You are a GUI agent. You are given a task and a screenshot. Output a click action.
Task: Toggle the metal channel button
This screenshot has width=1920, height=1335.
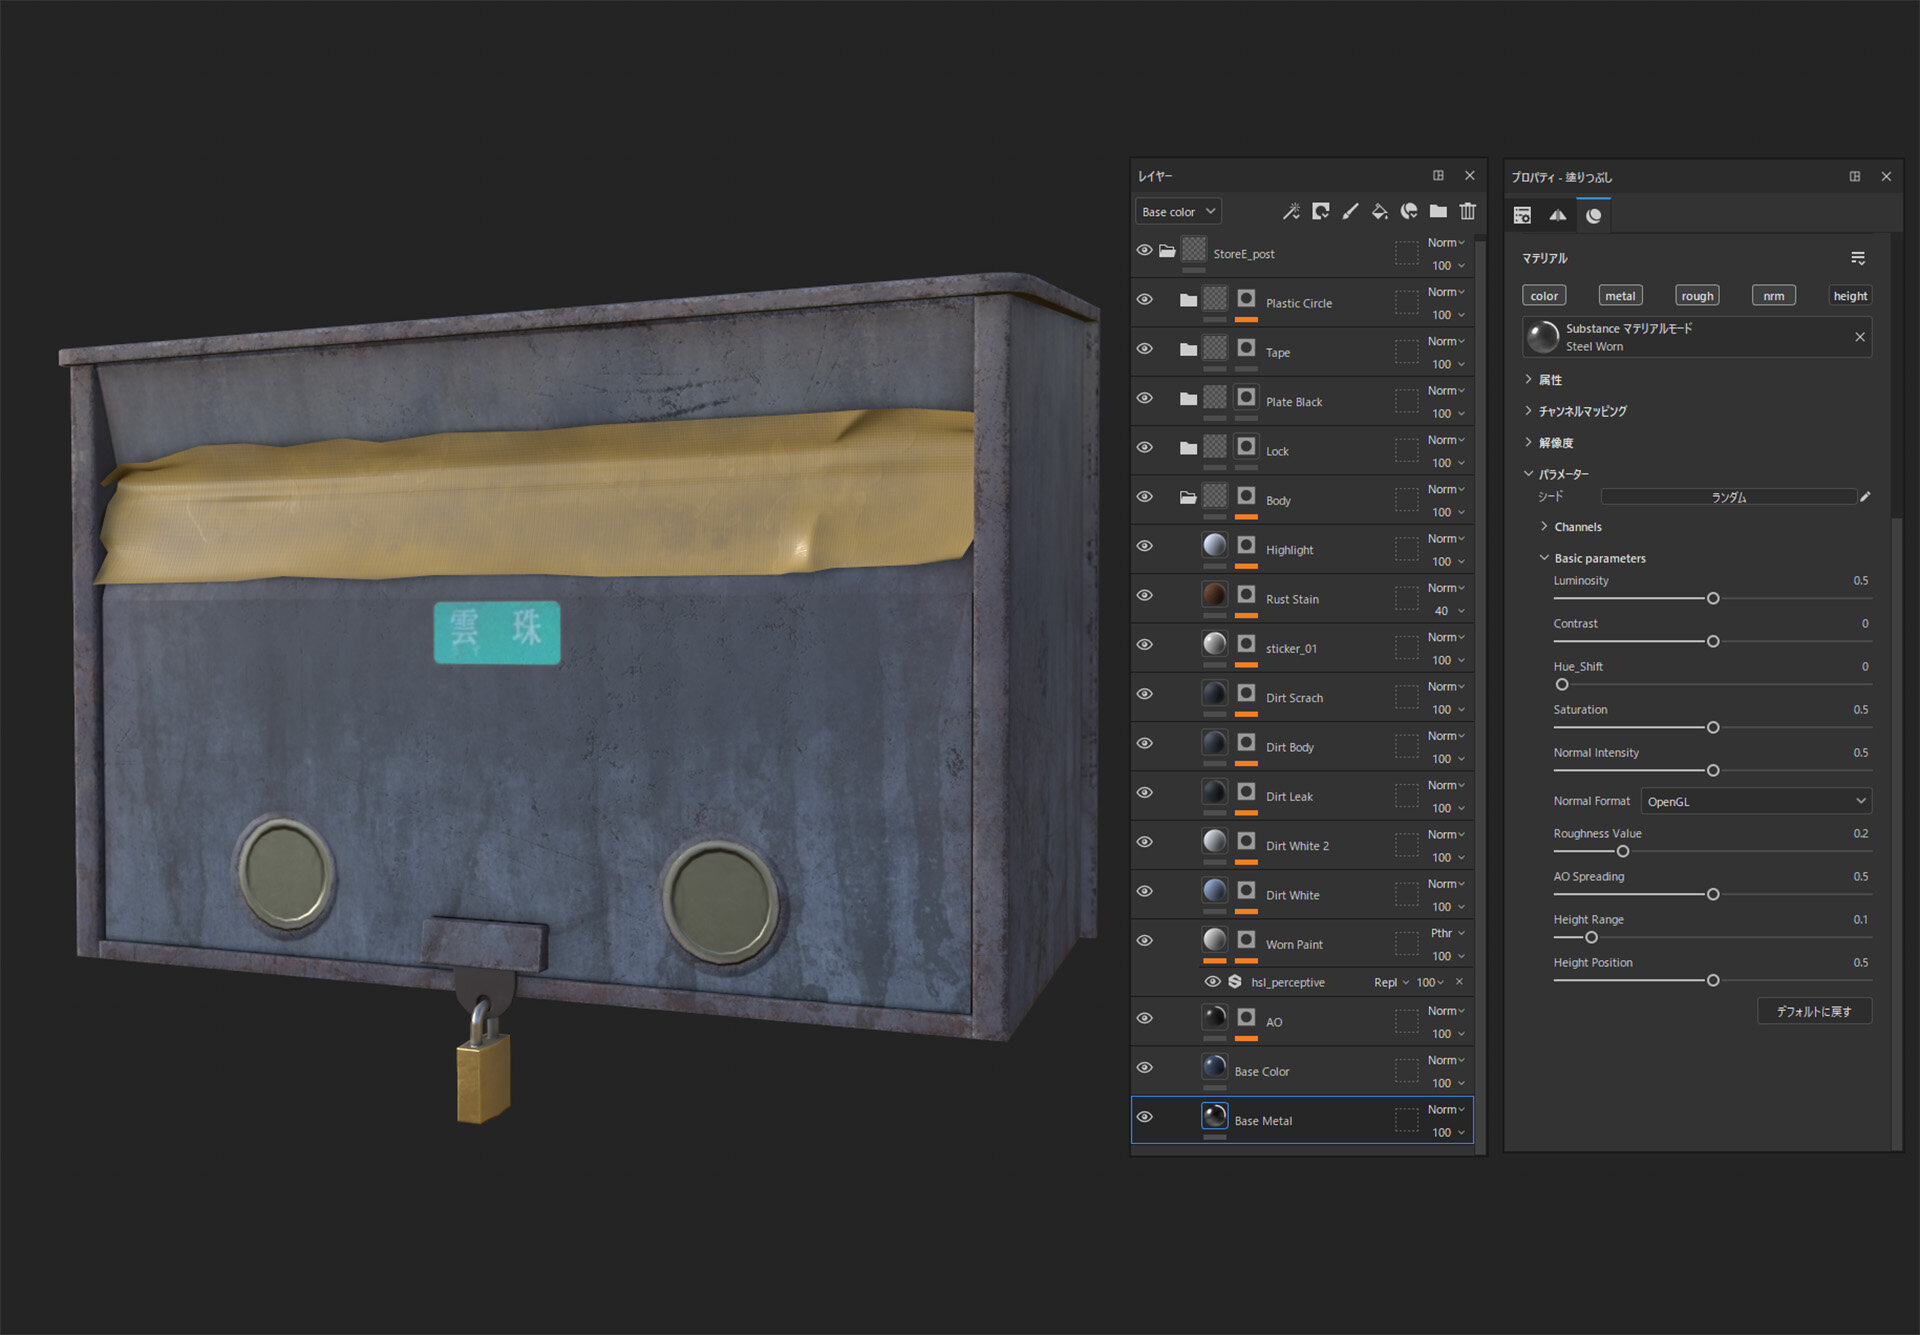[1620, 296]
